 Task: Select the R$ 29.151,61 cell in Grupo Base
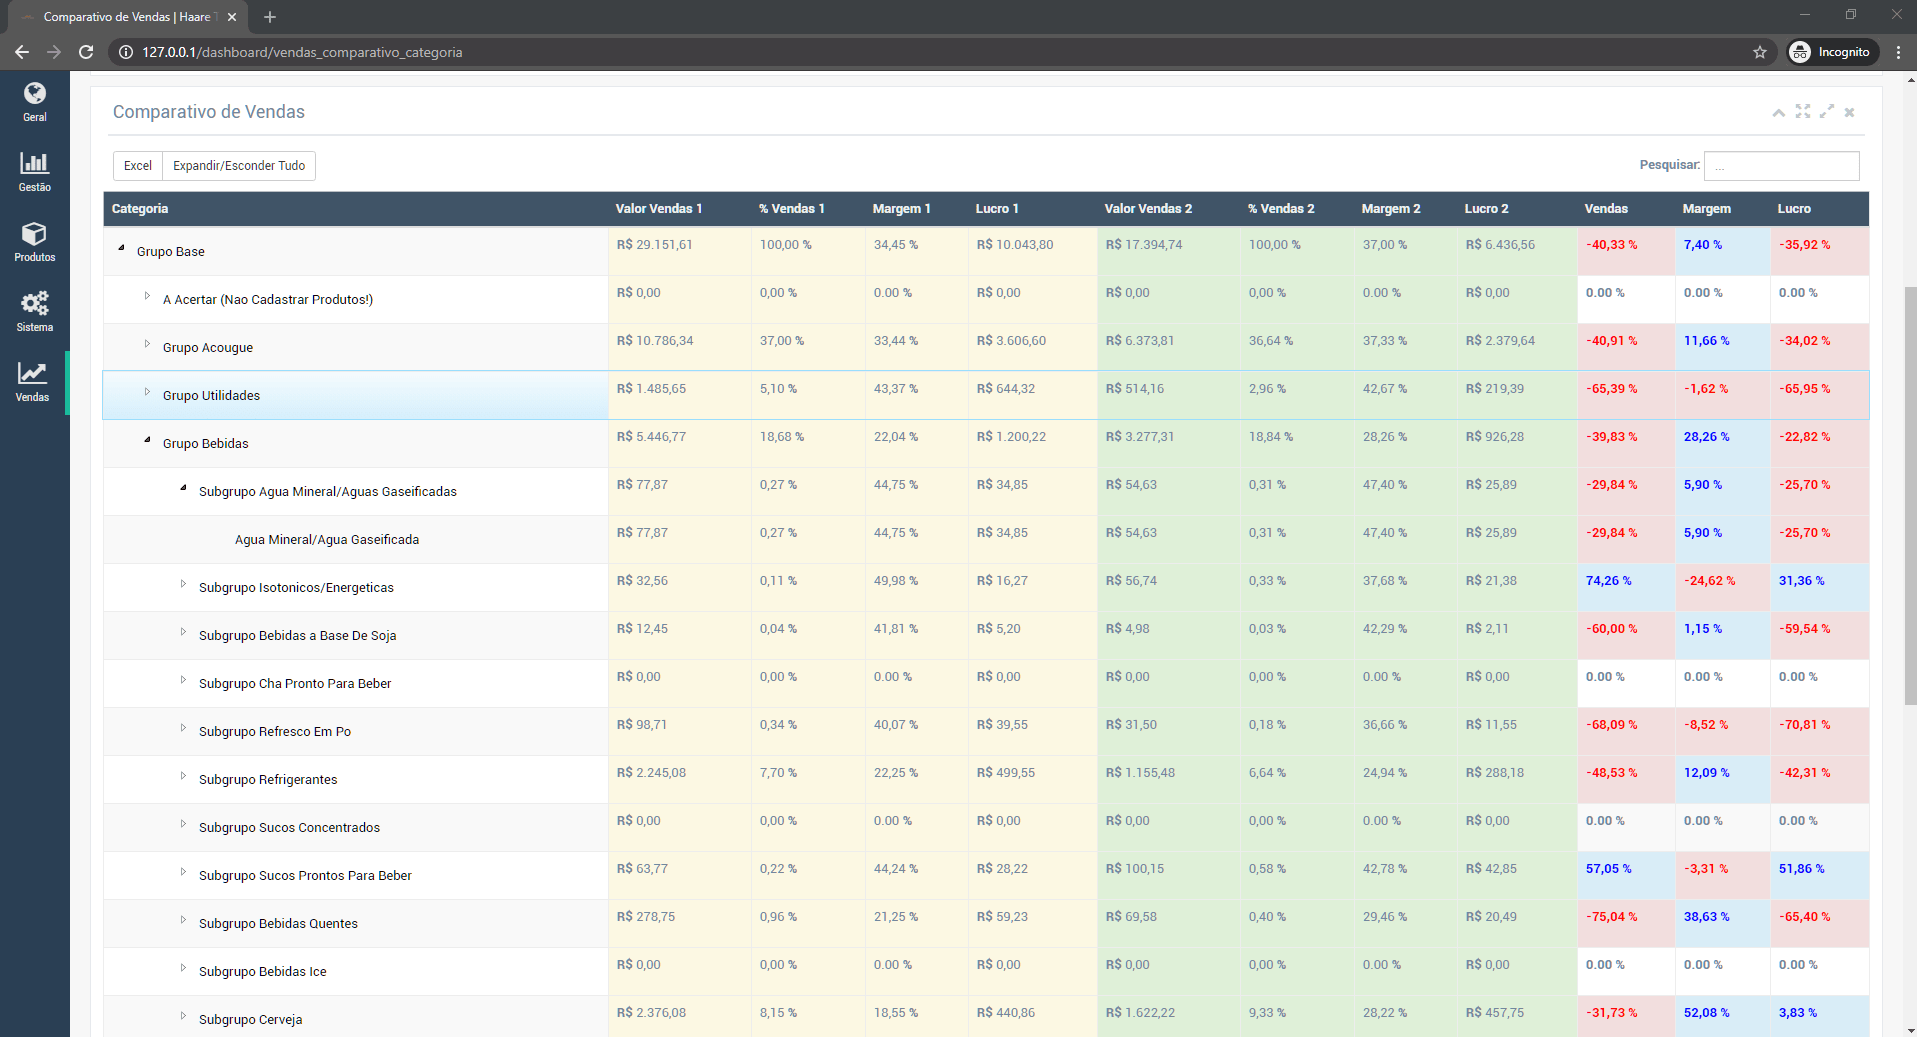point(679,252)
